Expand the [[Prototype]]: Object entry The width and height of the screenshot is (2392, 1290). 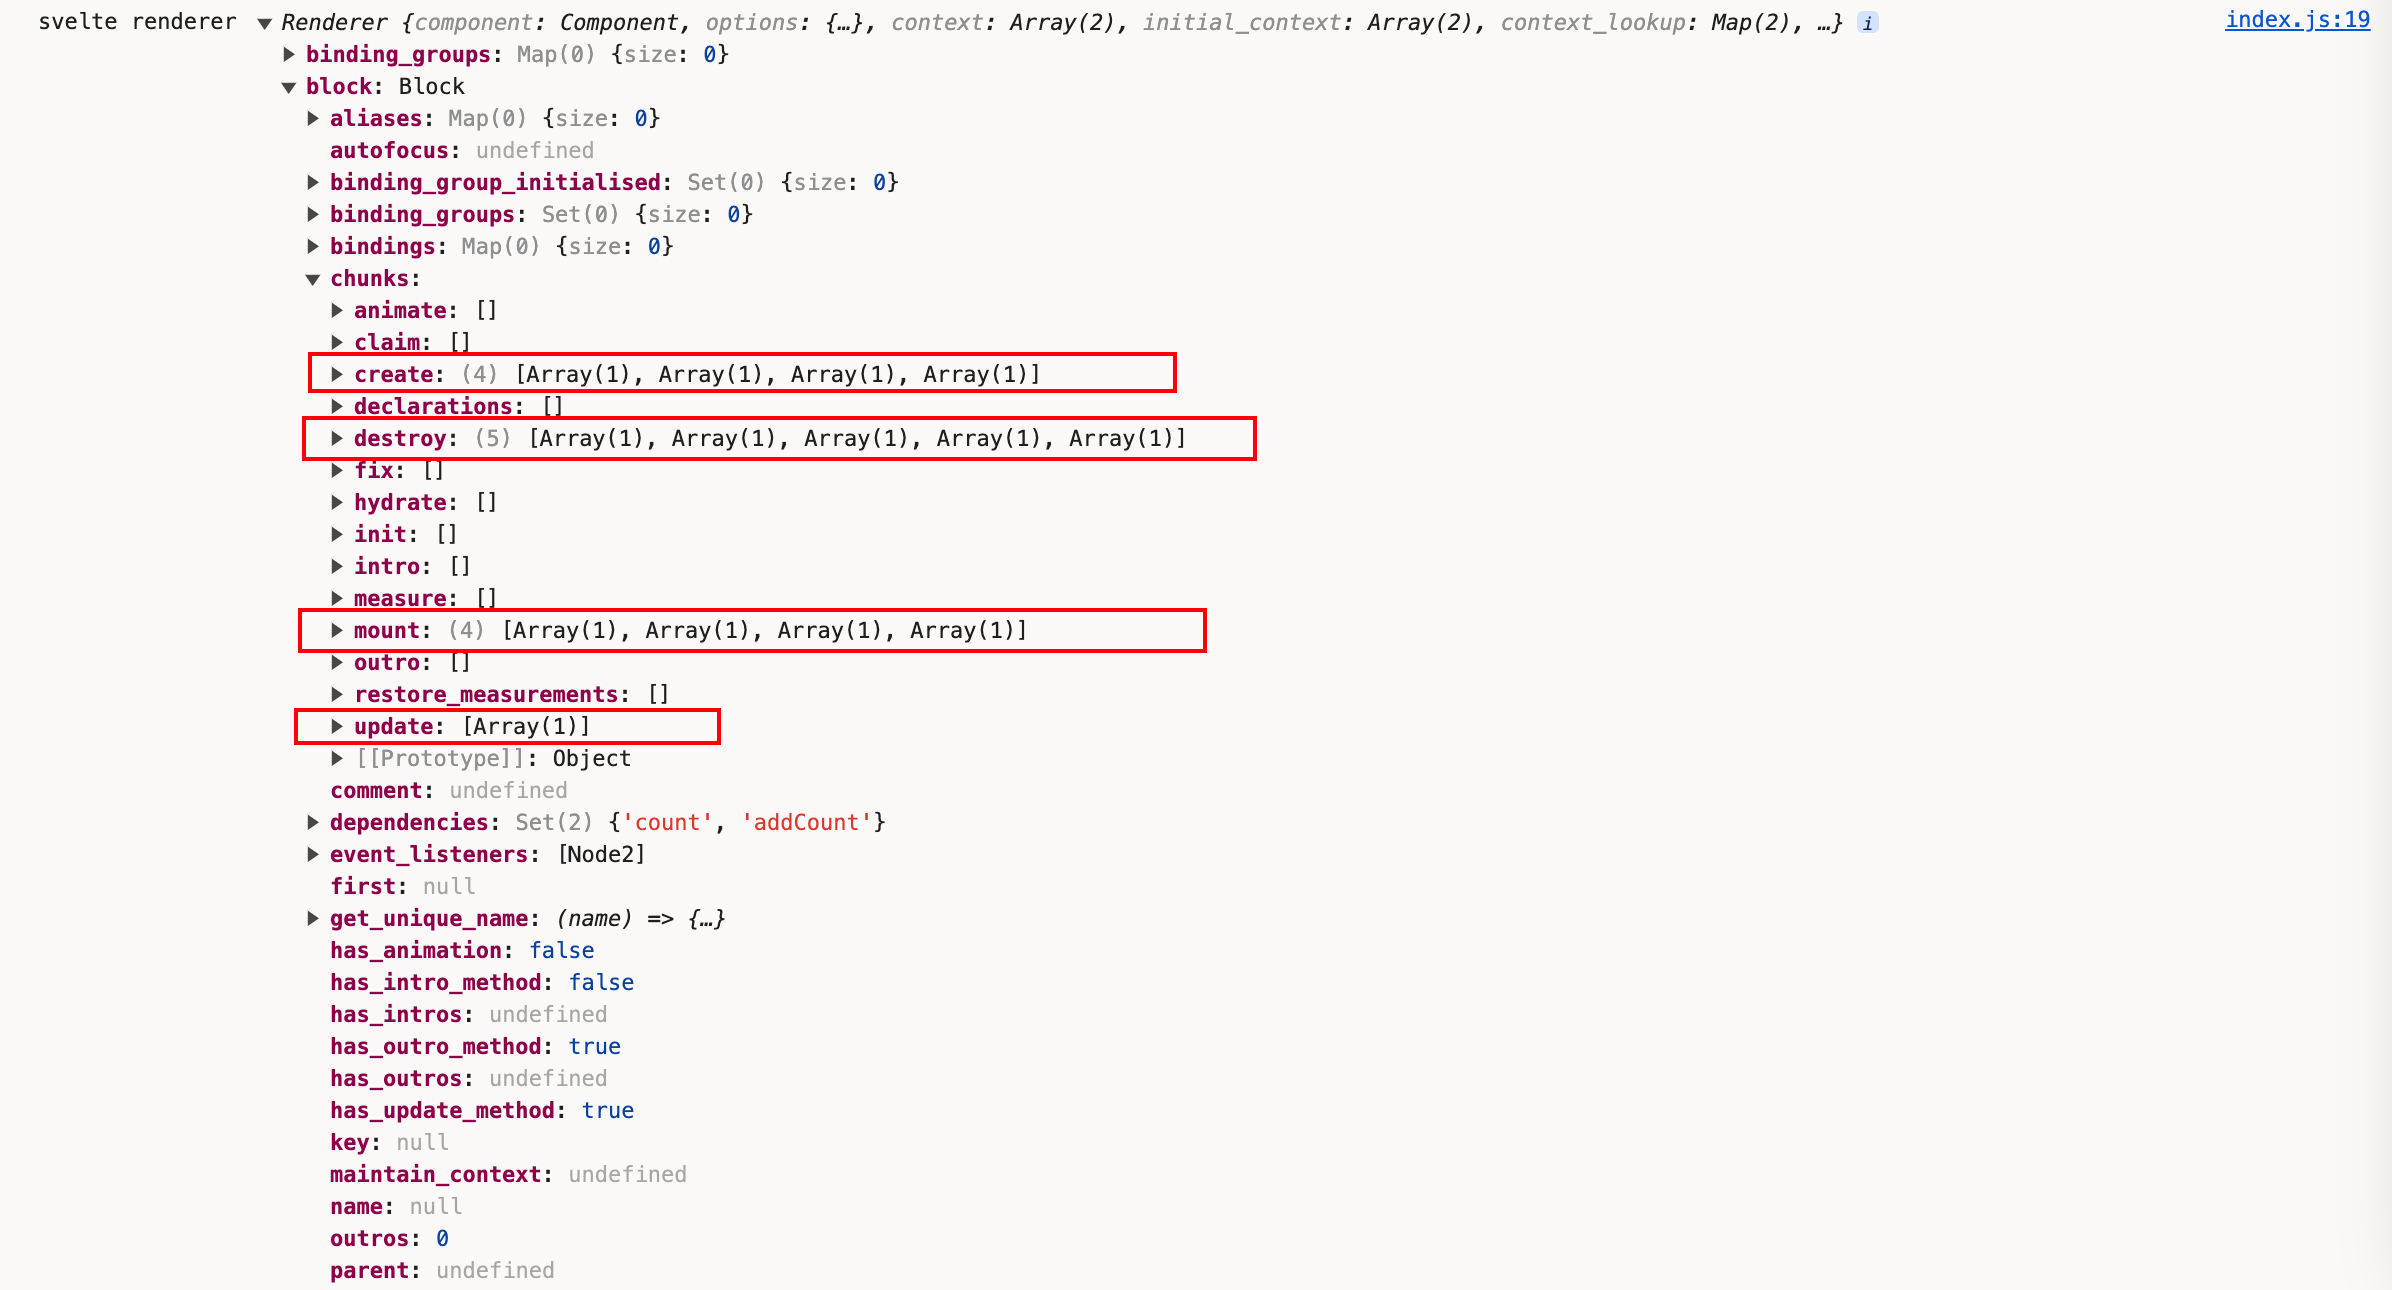(337, 758)
